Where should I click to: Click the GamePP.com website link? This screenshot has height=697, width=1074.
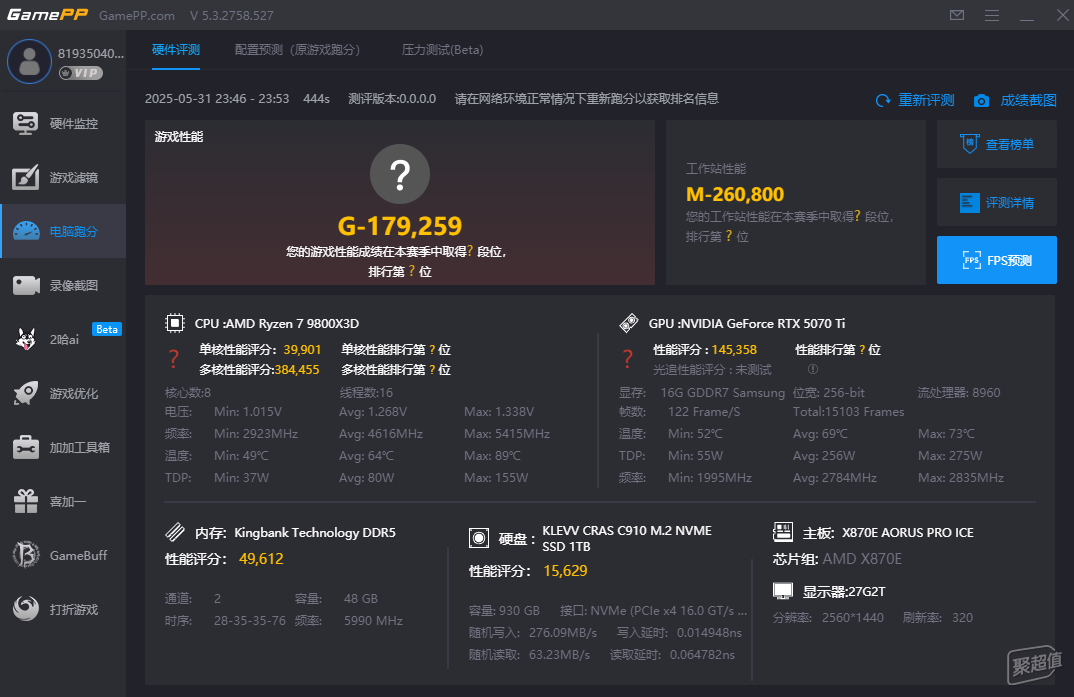[137, 16]
